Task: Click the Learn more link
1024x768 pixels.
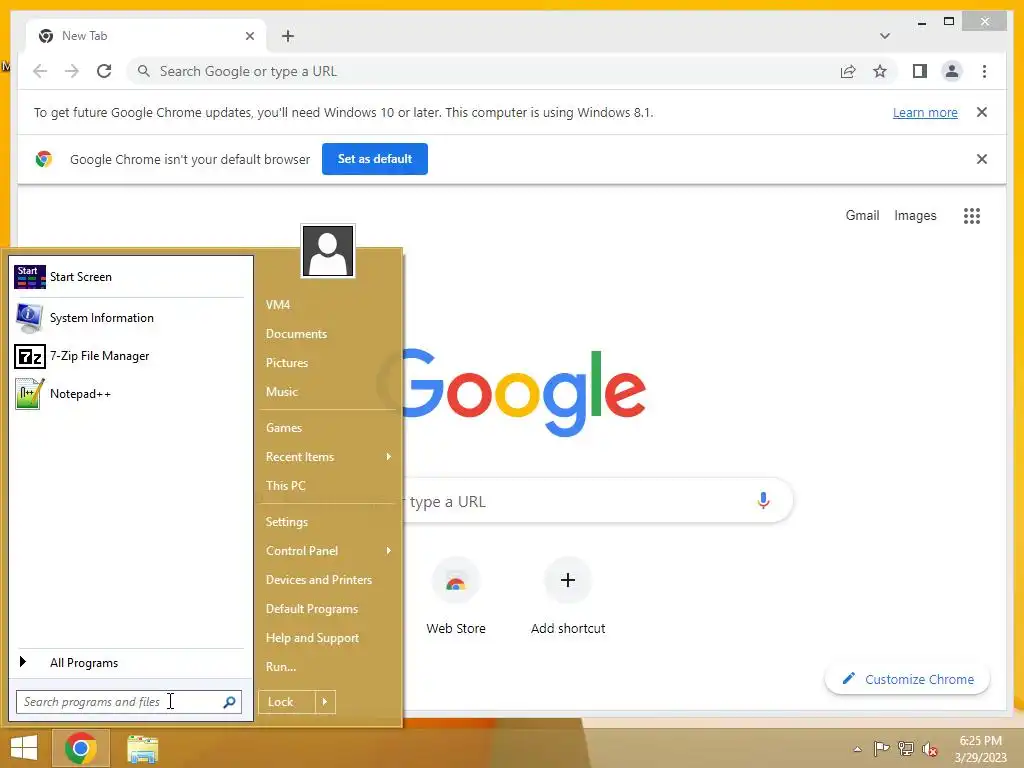Action: coord(925,112)
